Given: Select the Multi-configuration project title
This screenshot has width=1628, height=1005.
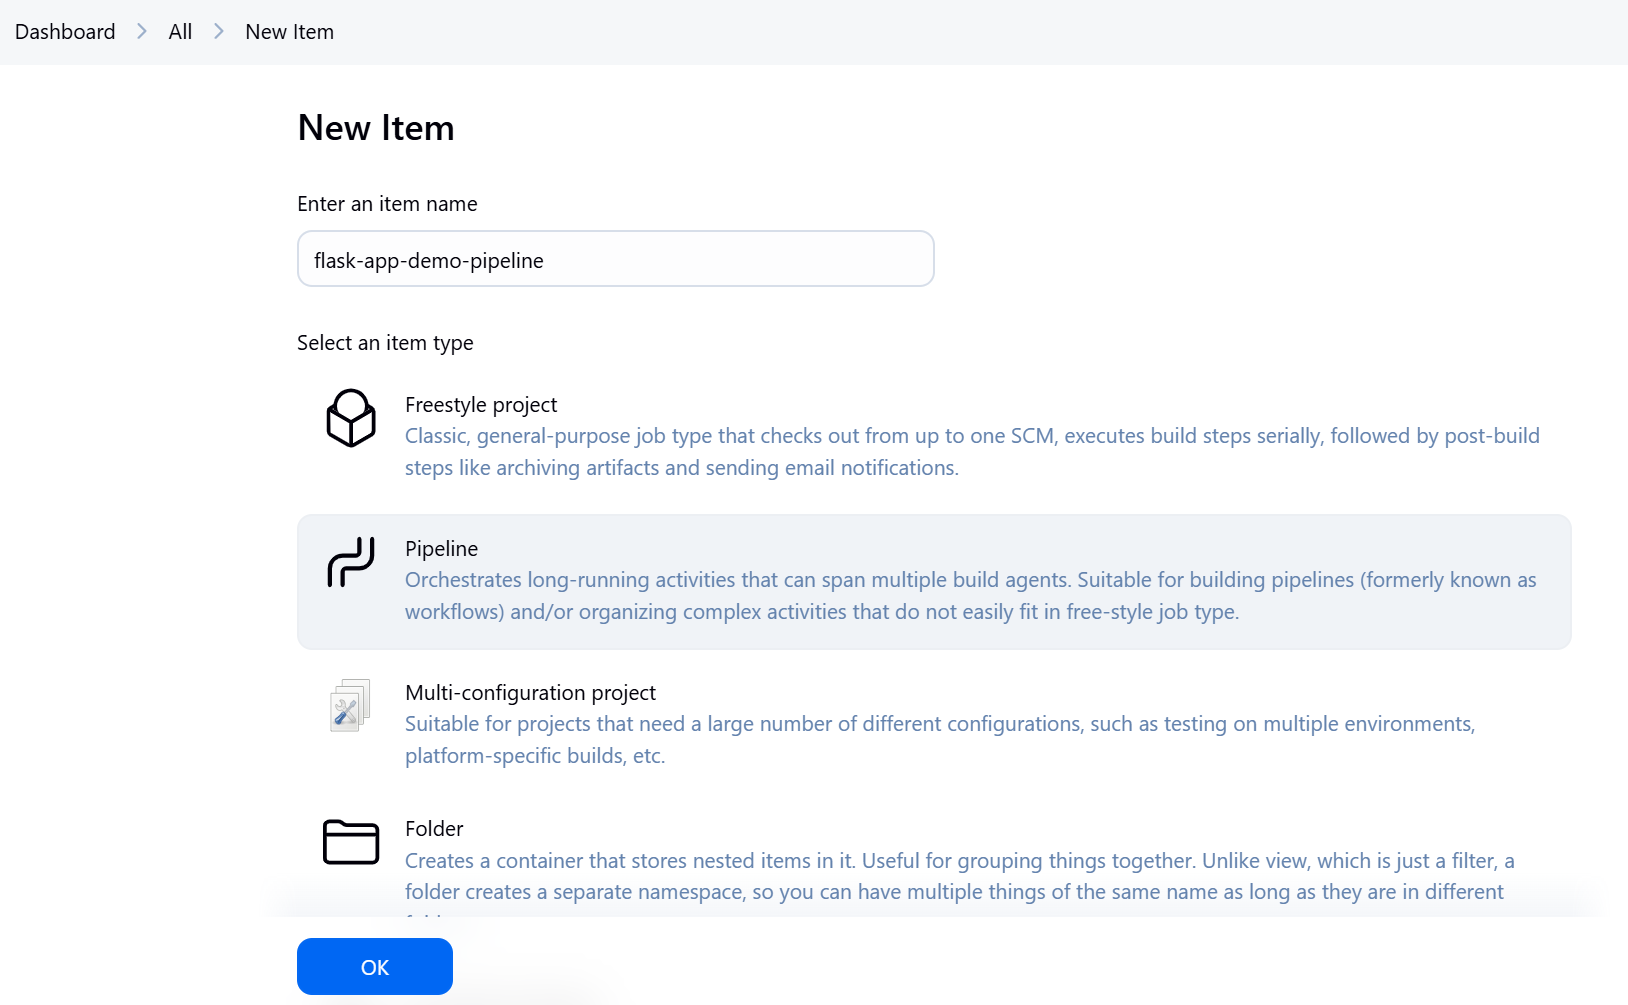Looking at the screenshot, I should [x=531, y=693].
